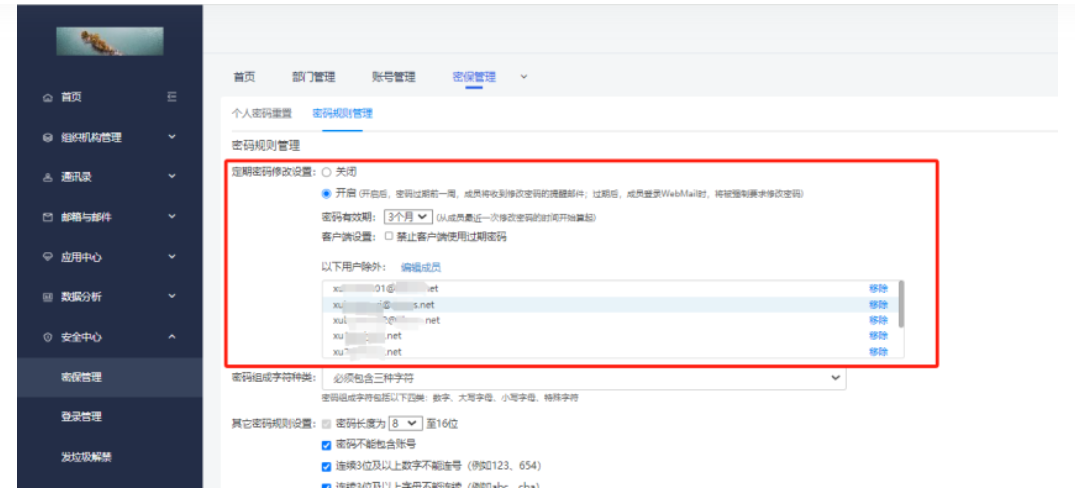Viewport: 1075px width, 504px height.
Task: Expand the 通讯录 menu chevron
Action: tap(172, 177)
